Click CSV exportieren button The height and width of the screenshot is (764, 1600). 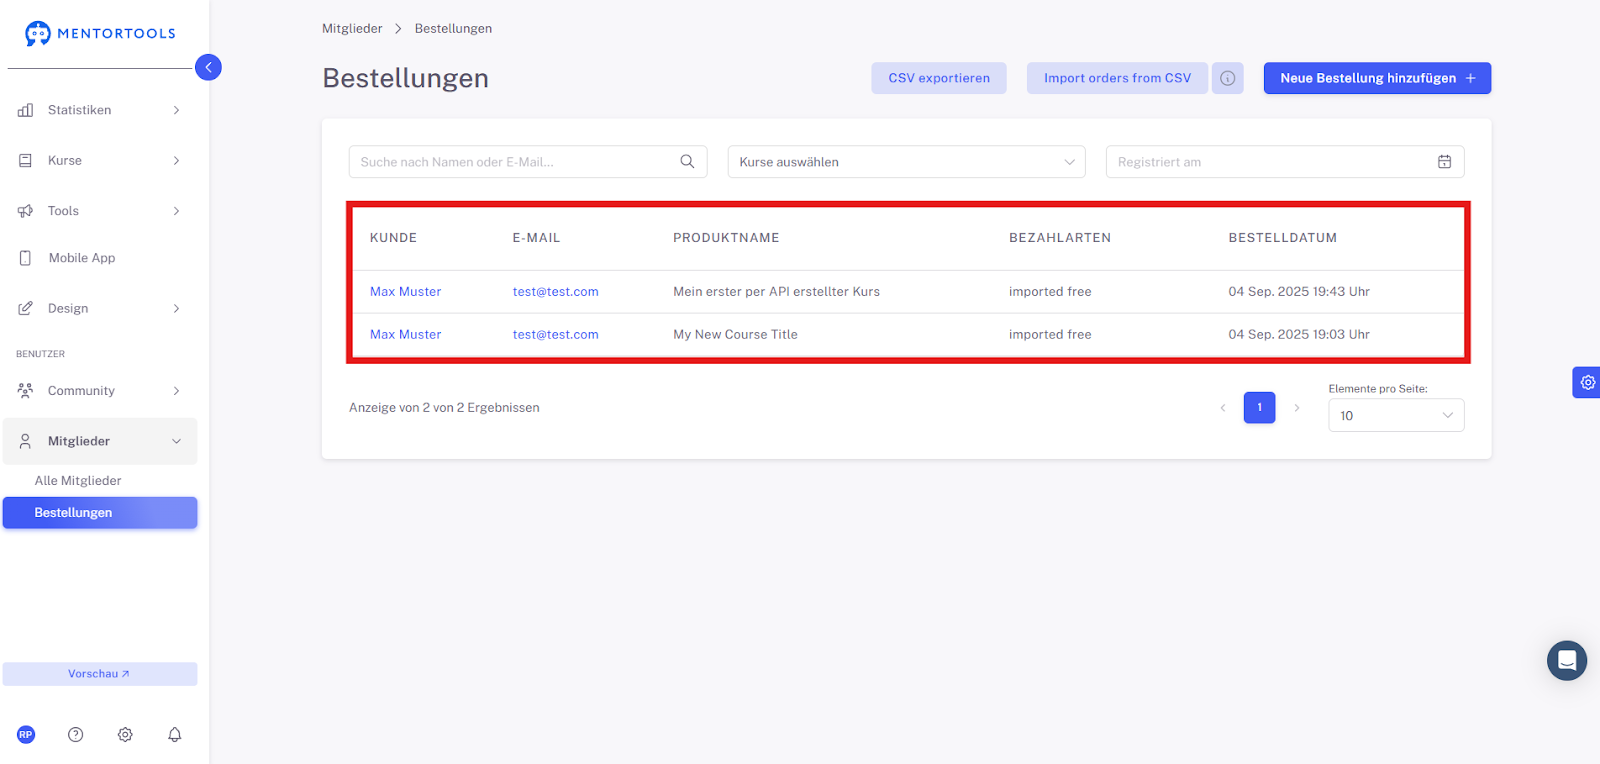tap(939, 78)
